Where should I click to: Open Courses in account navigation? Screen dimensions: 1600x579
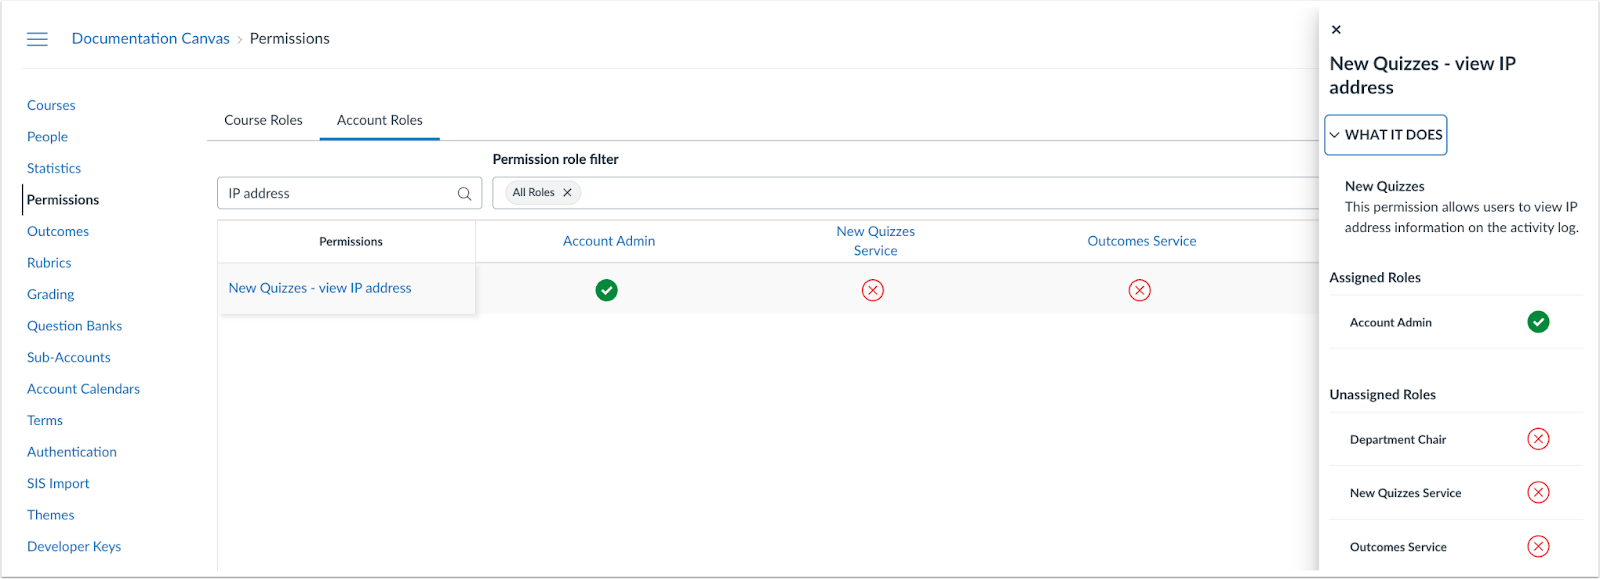tap(51, 105)
